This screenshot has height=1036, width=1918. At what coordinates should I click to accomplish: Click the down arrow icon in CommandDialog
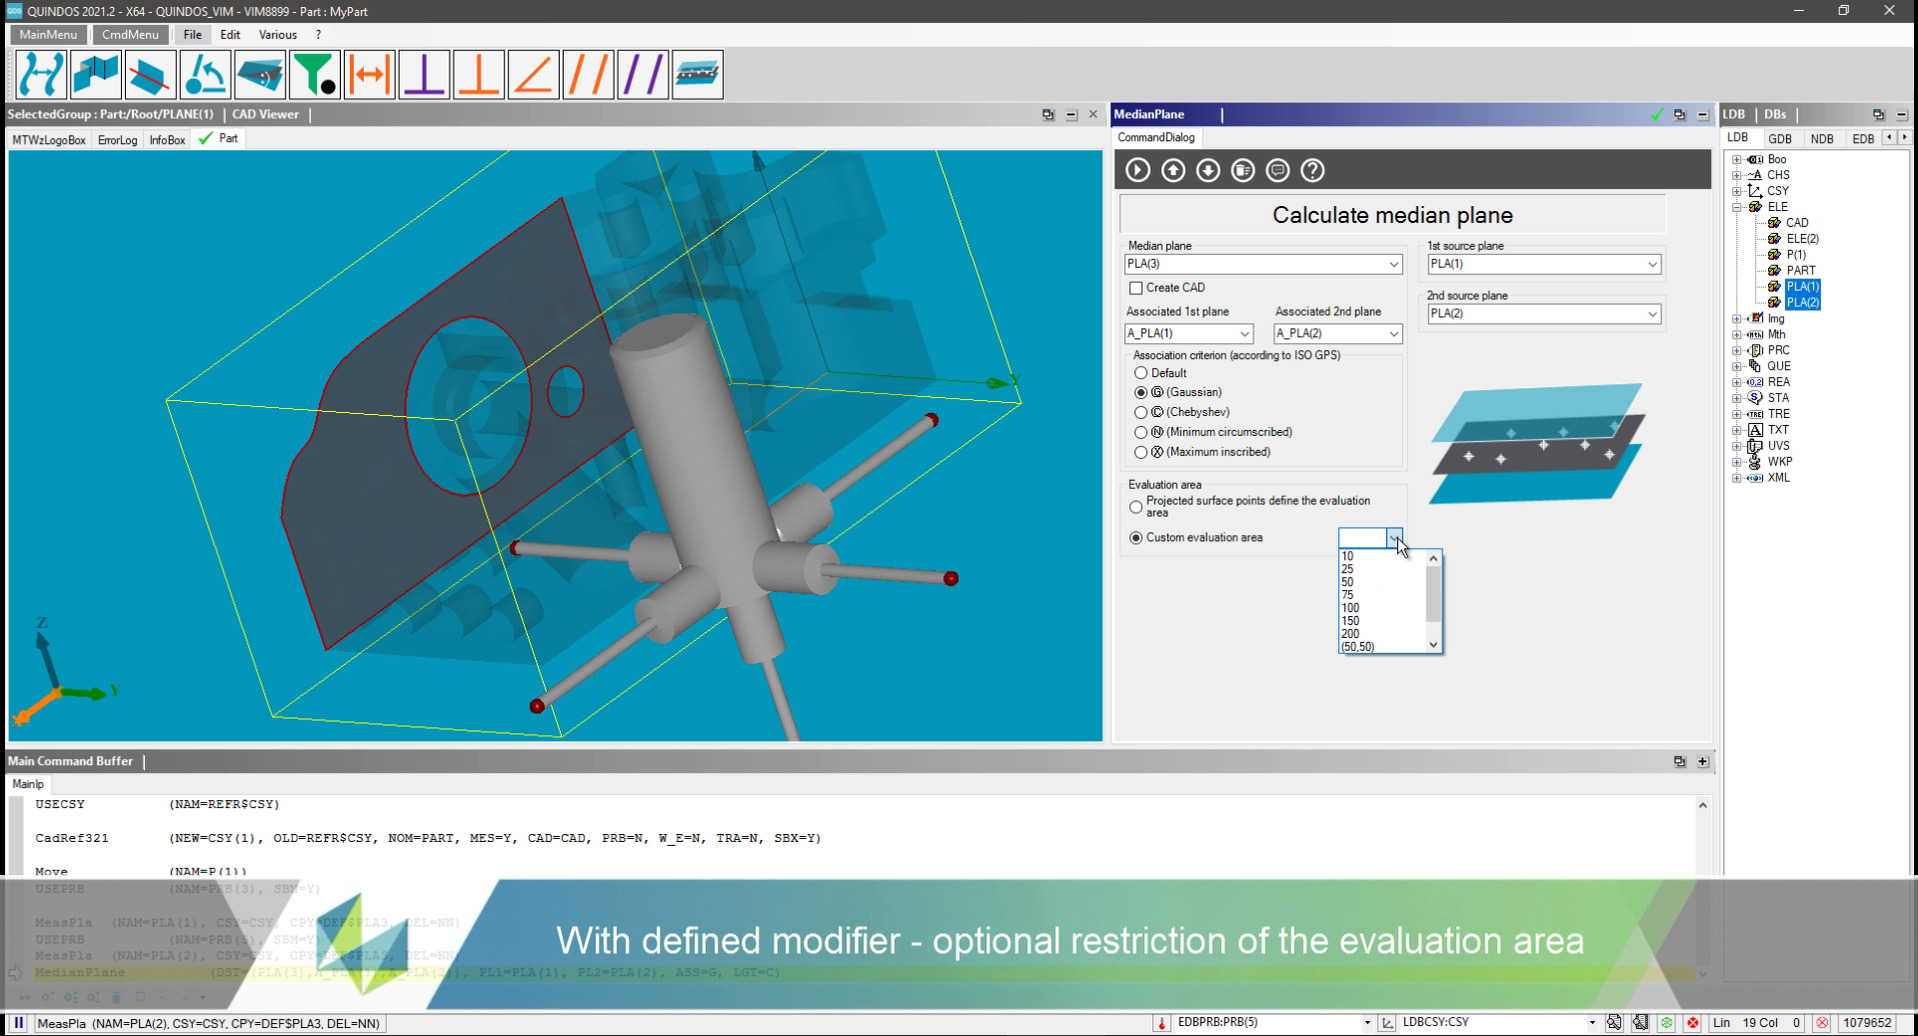(1208, 171)
